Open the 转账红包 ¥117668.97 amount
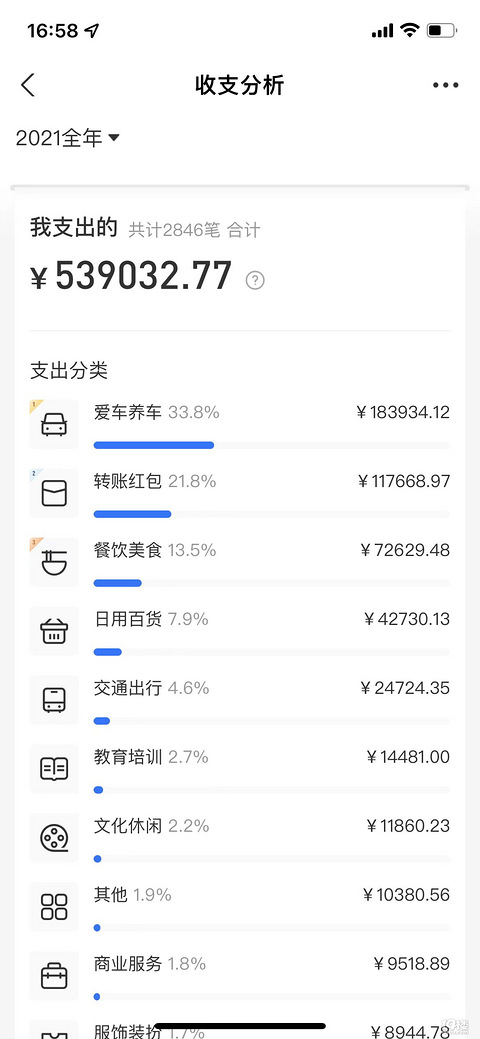Viewport: 480px width, 1039px height. pyautogui.click(x=403, y=481)
